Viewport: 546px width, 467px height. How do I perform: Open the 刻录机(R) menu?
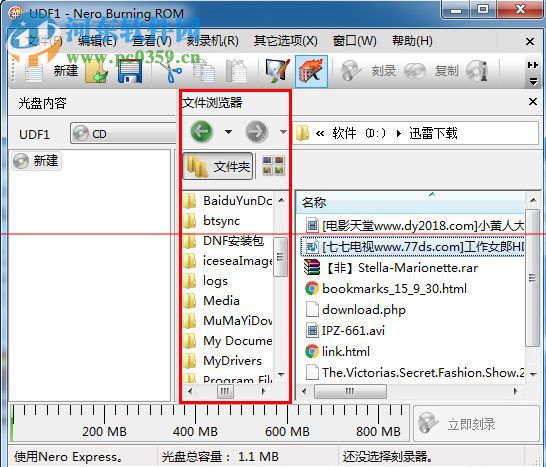pos(212,41)
